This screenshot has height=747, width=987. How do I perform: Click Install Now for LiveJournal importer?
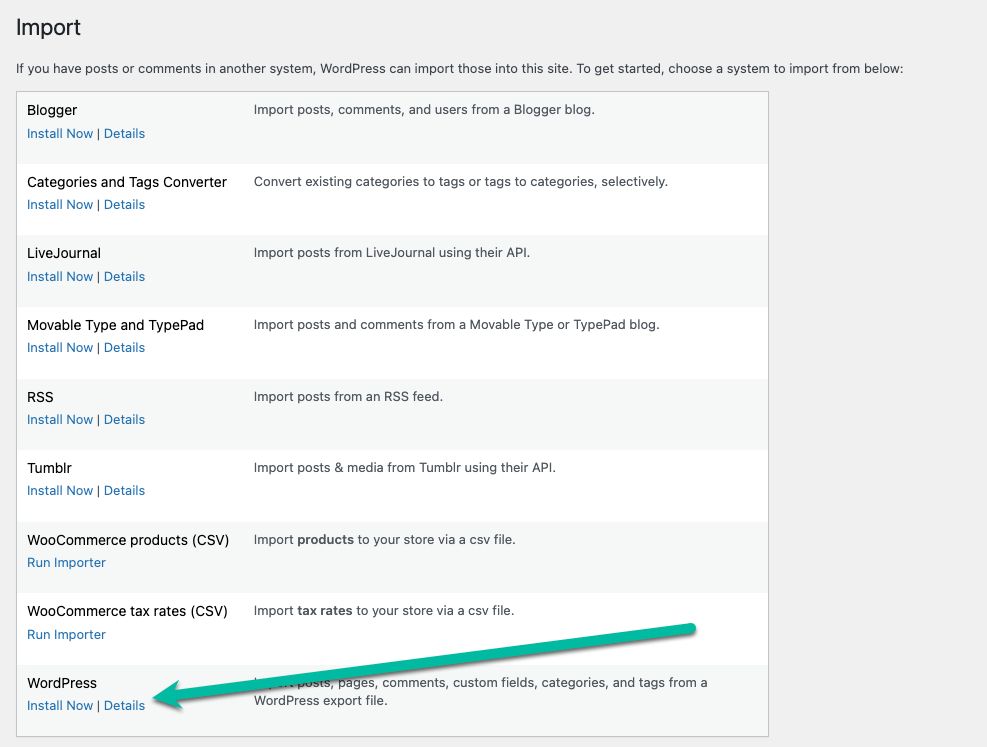[x=60, y=276]
